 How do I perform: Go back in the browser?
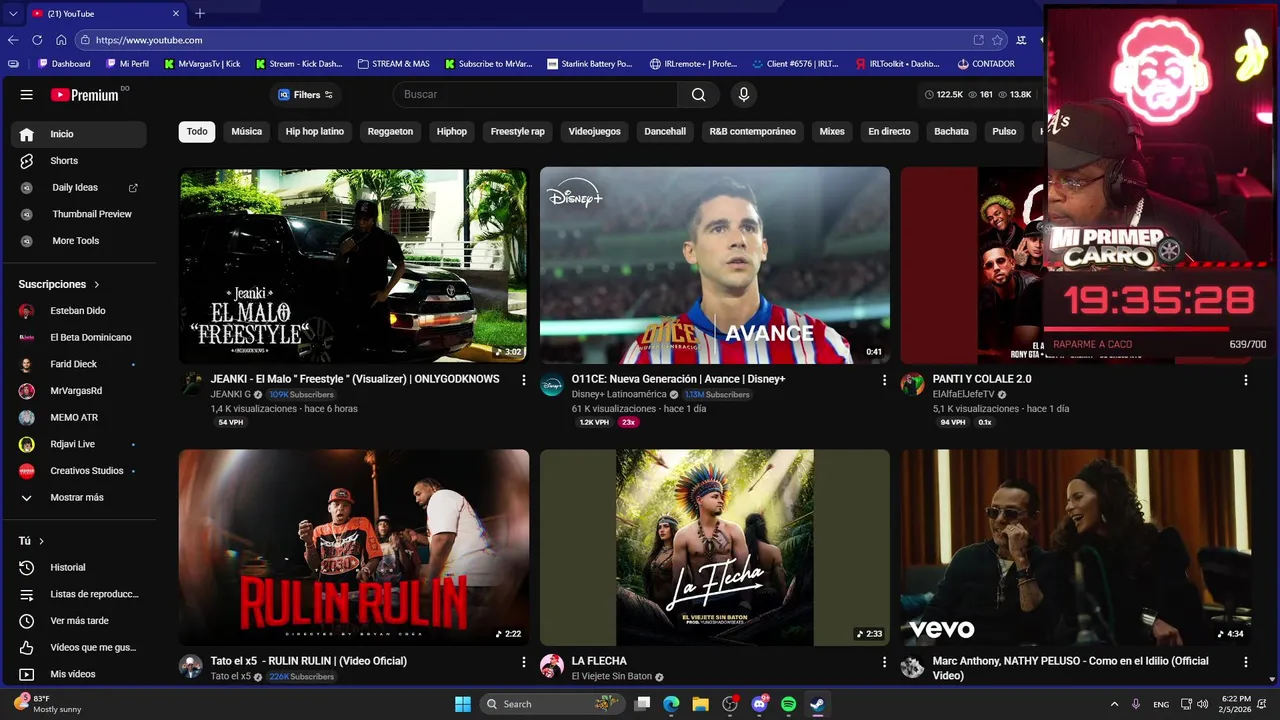(x=13, y=40)
